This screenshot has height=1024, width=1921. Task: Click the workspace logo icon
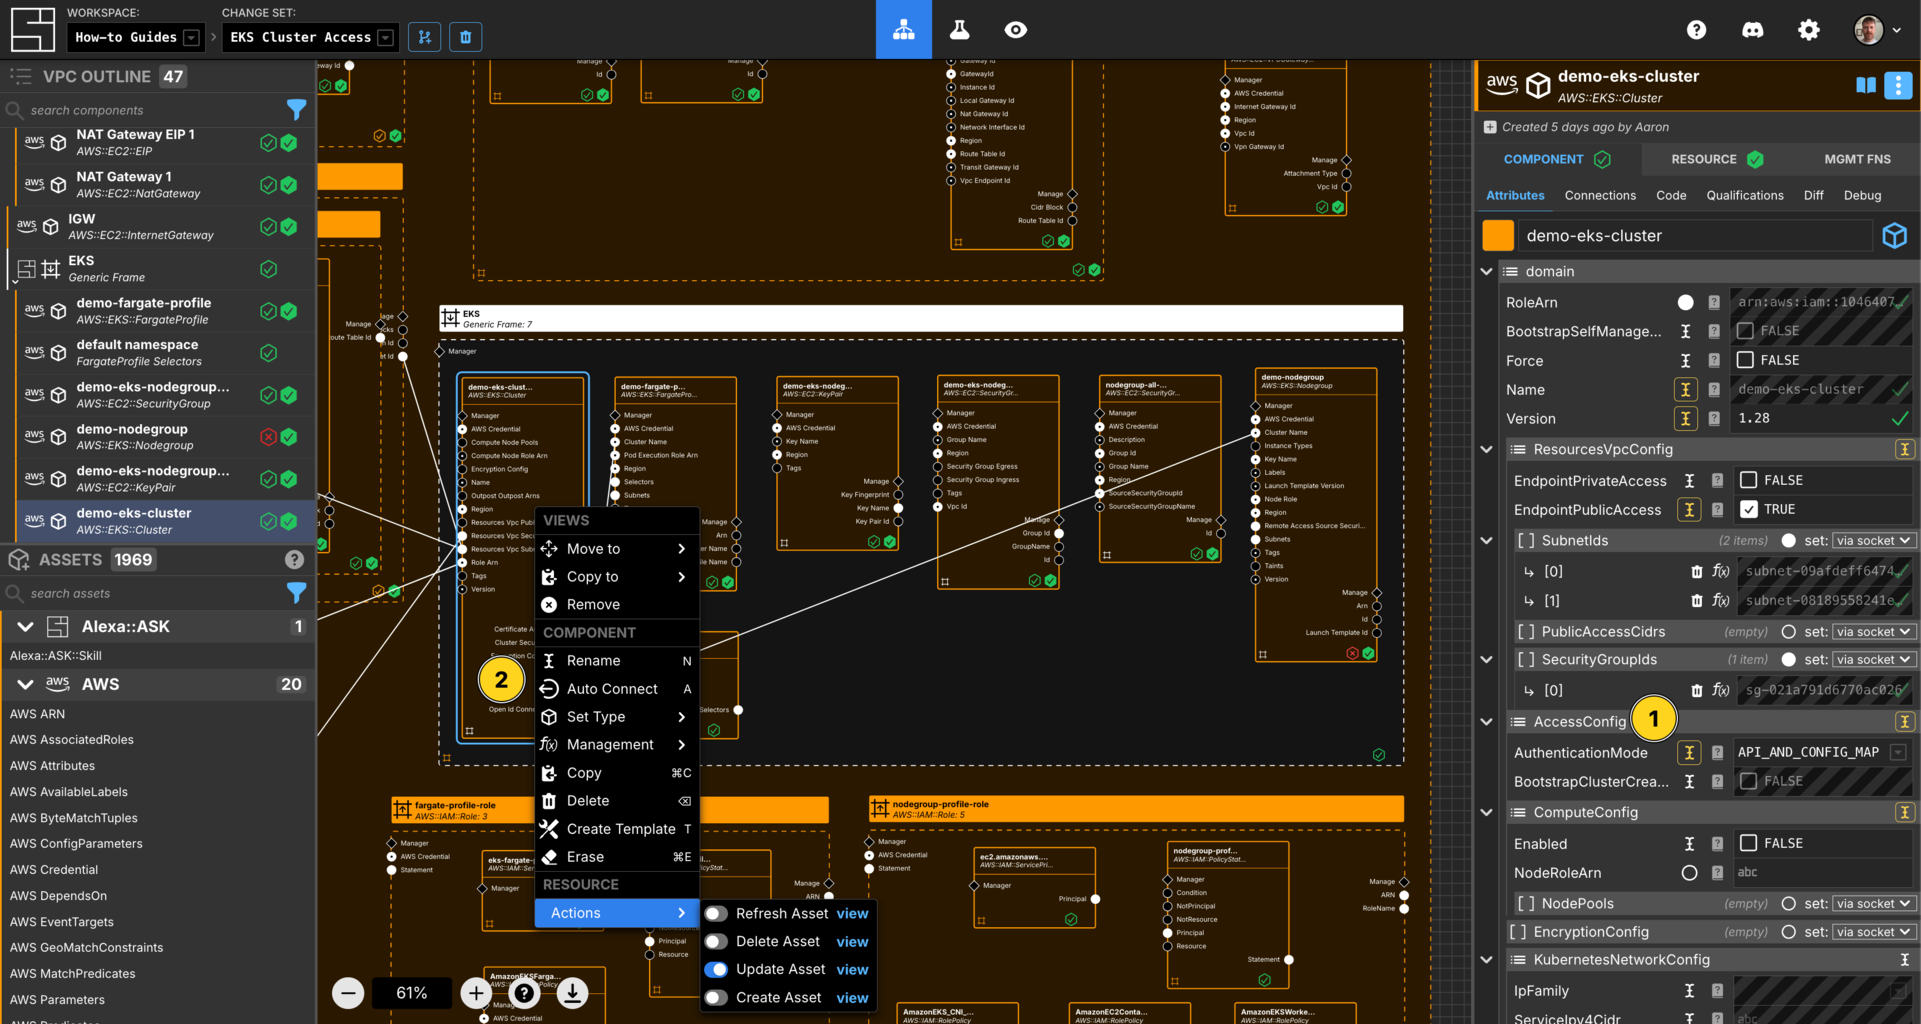click(32, 30)
